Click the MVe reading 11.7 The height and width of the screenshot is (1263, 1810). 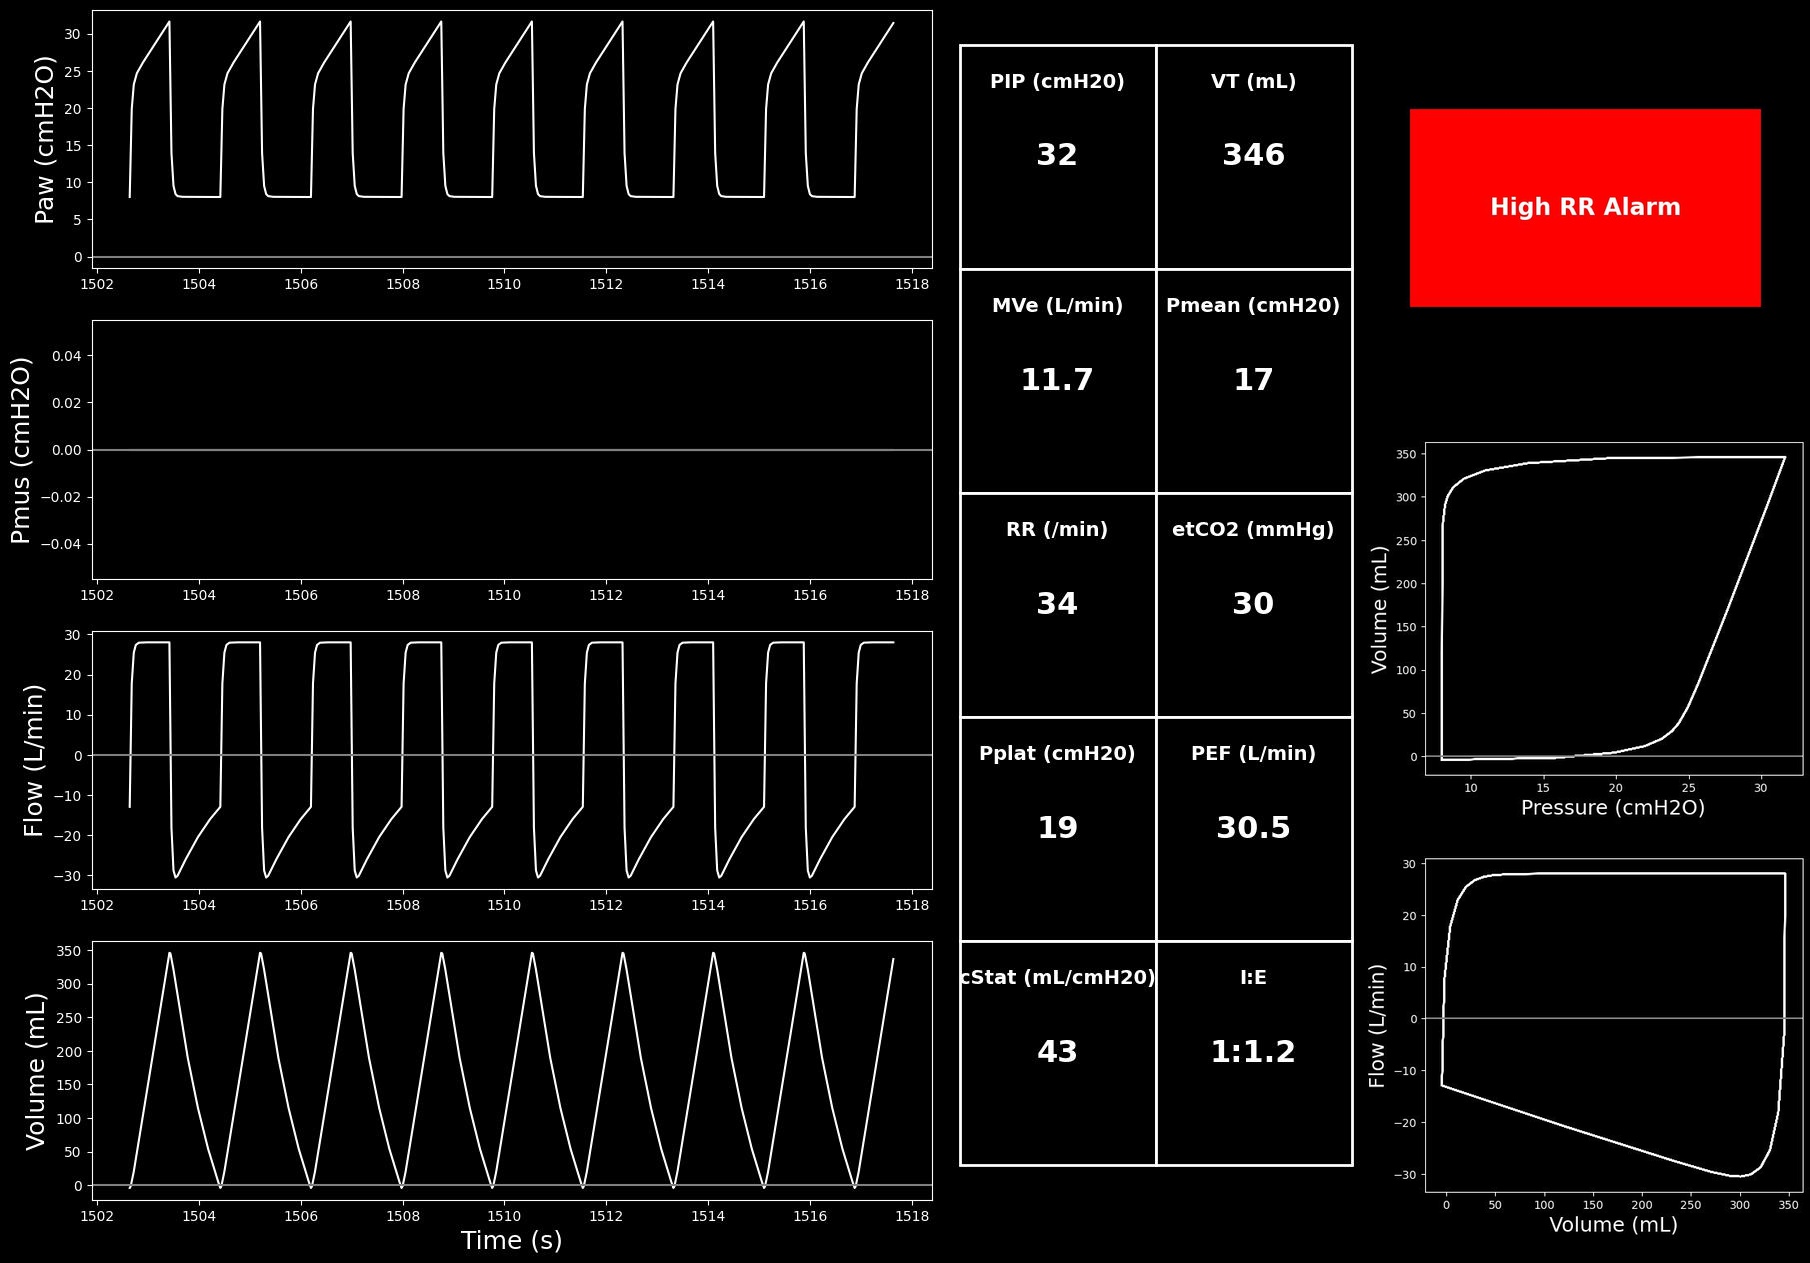click(1057, 380)
